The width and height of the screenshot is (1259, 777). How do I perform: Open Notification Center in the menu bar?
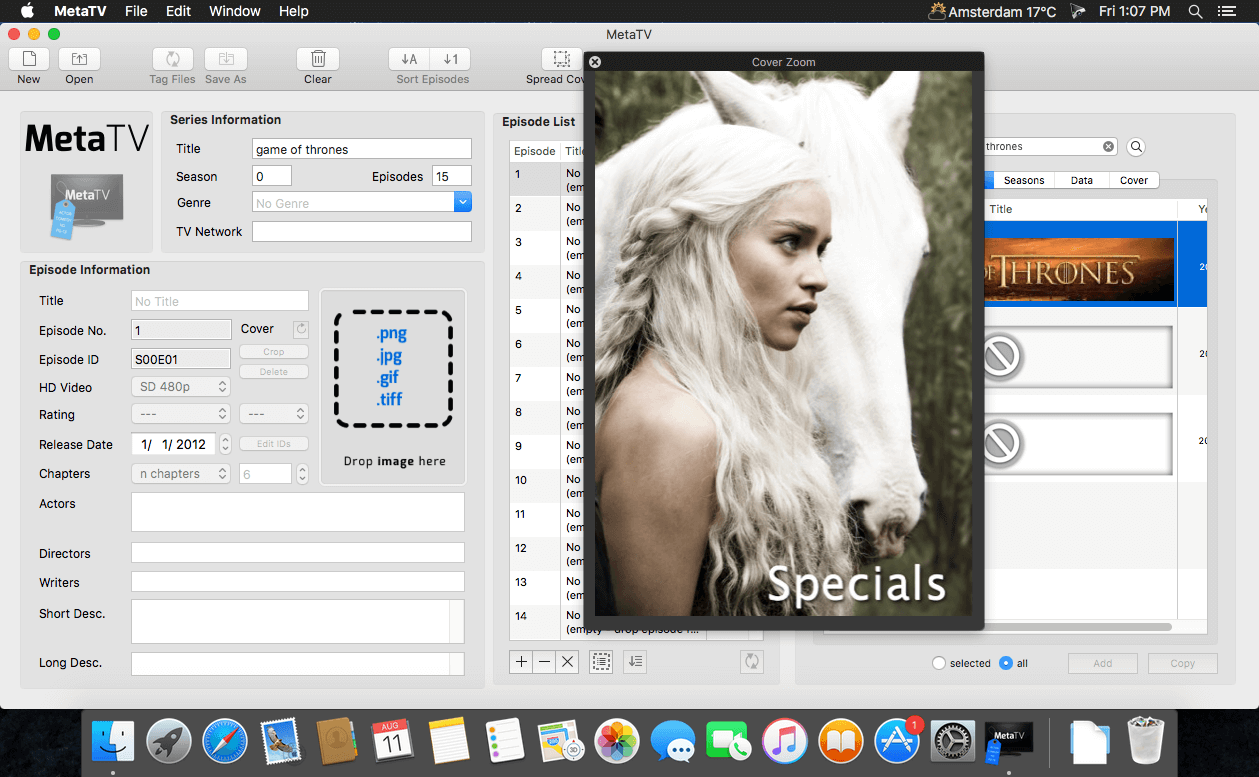[x=1228, y=11]
